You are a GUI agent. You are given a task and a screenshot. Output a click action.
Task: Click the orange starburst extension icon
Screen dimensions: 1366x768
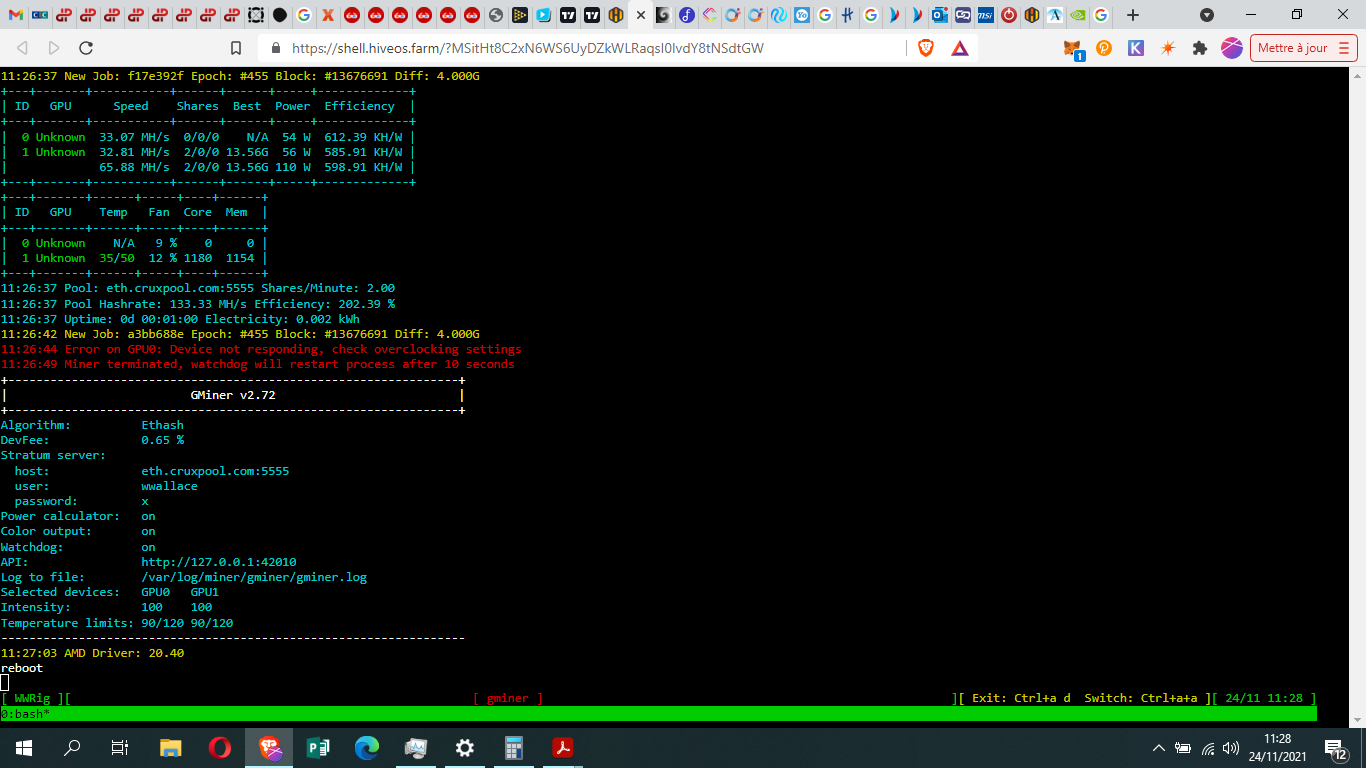coord(1168,48)
